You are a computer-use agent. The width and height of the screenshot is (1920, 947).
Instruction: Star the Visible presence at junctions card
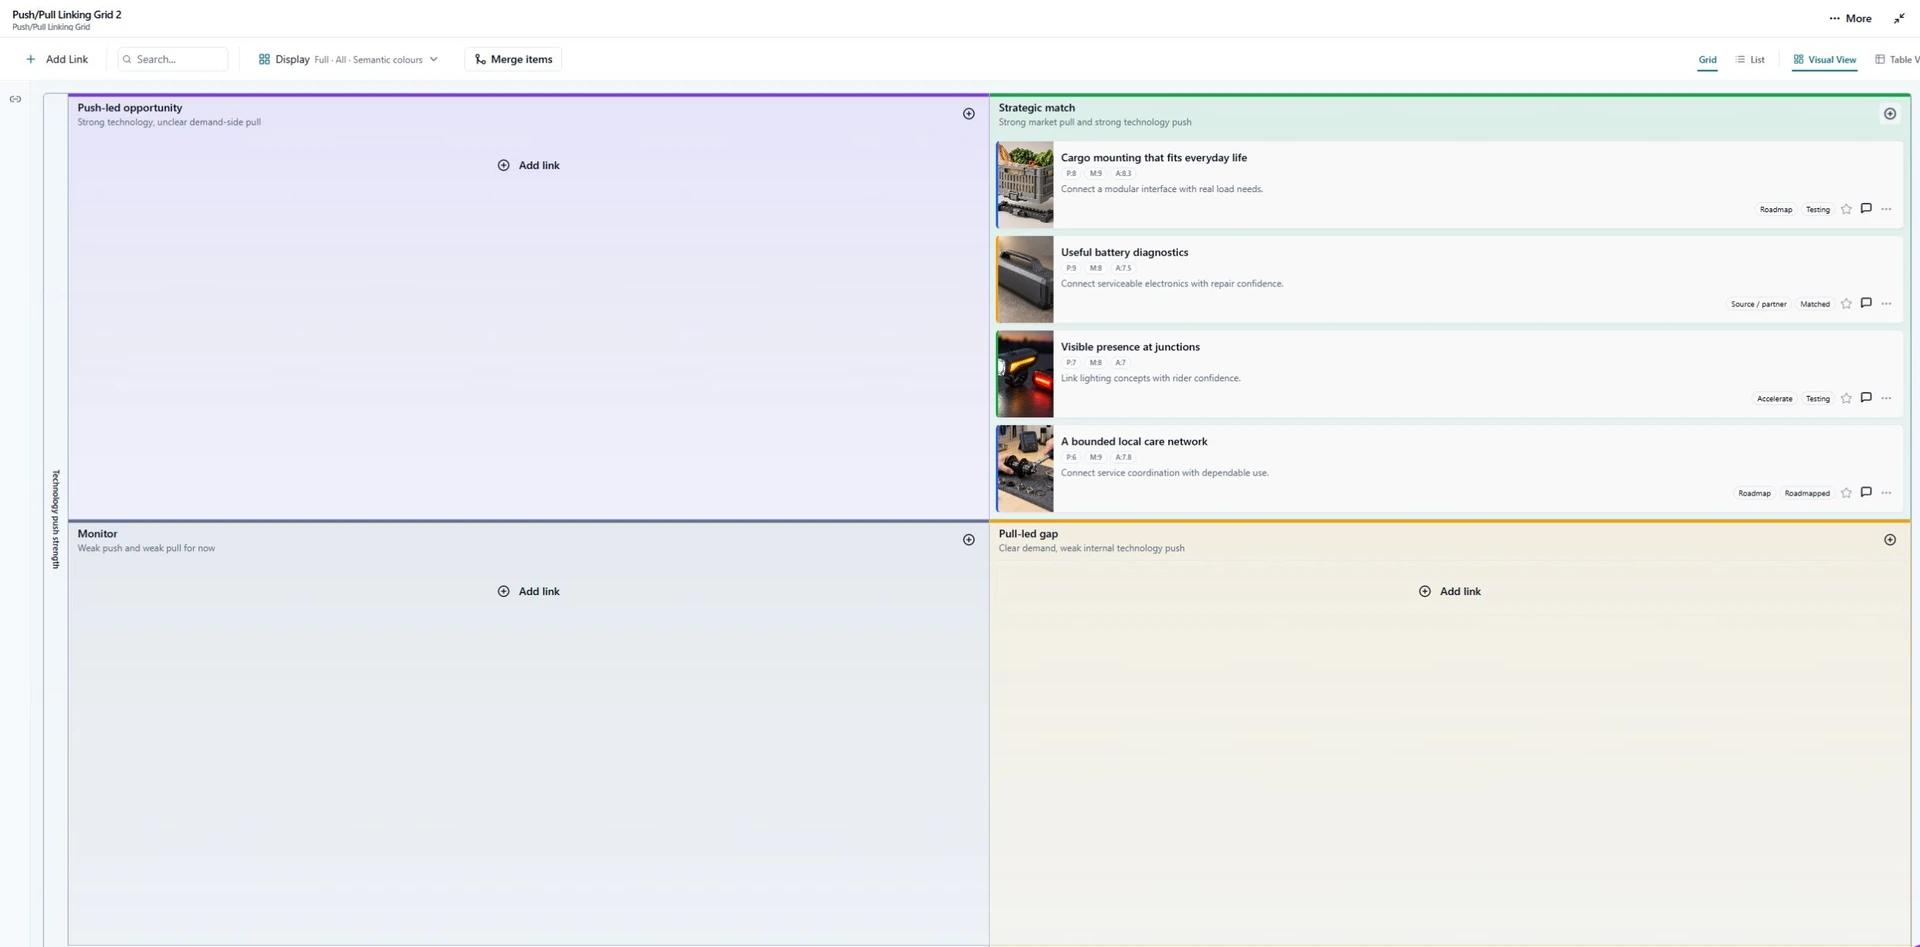coord(1846,398)
